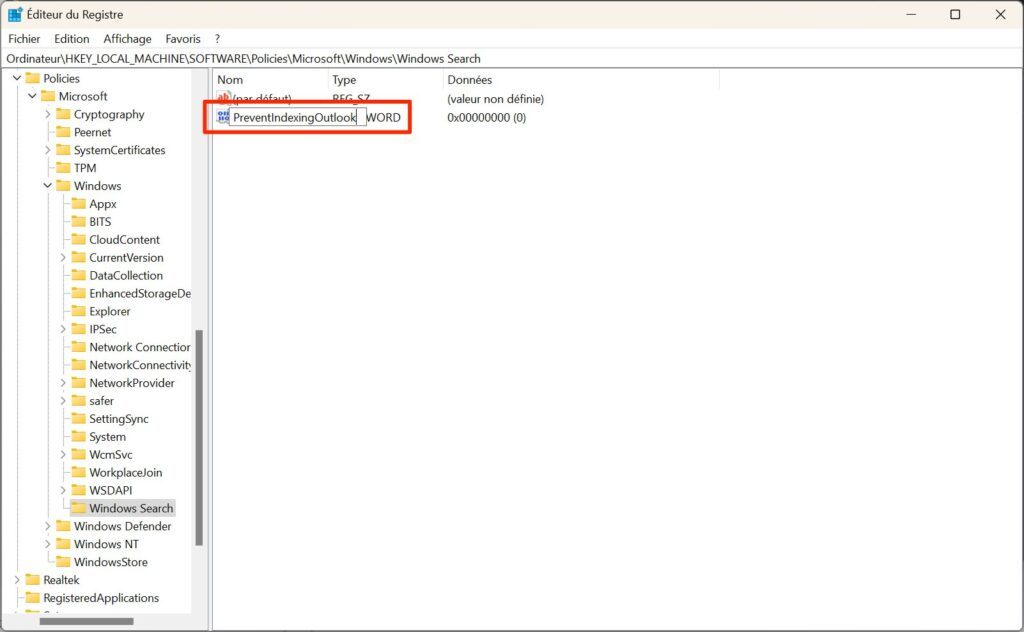This screenshot has width=1024, height=632.
Task: Select the WorkplaceJoin folder icon
Action: pos(78,473)
